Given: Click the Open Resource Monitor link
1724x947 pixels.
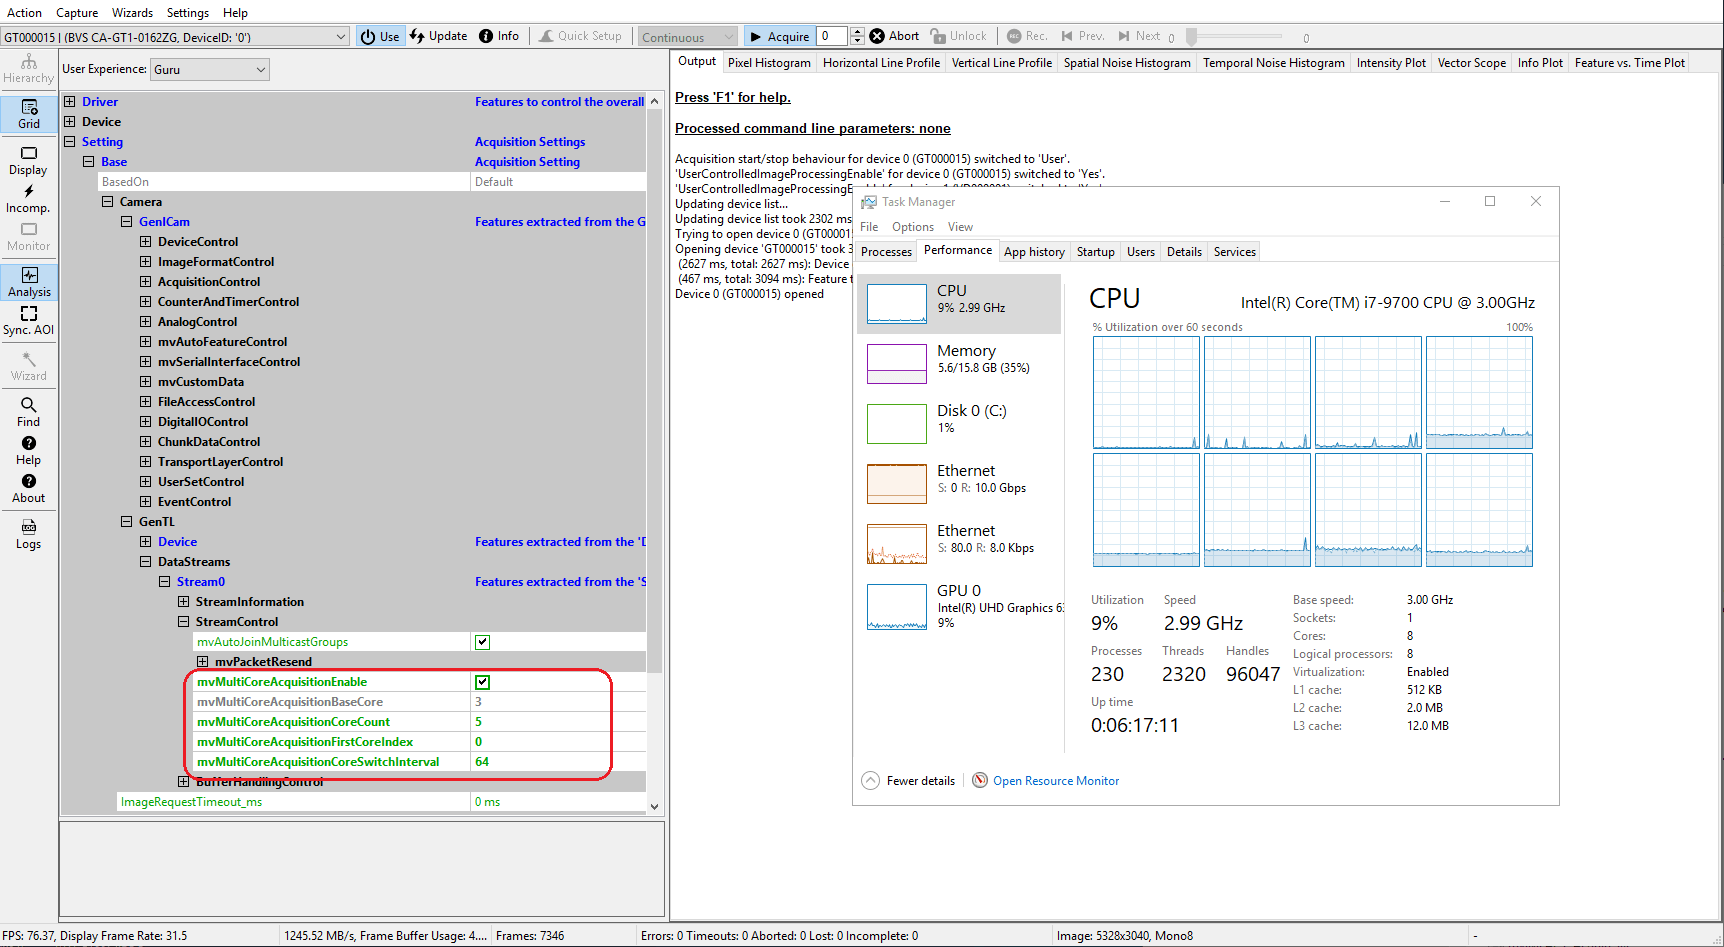Looking at the screenshot, I should pos(1055,780).
